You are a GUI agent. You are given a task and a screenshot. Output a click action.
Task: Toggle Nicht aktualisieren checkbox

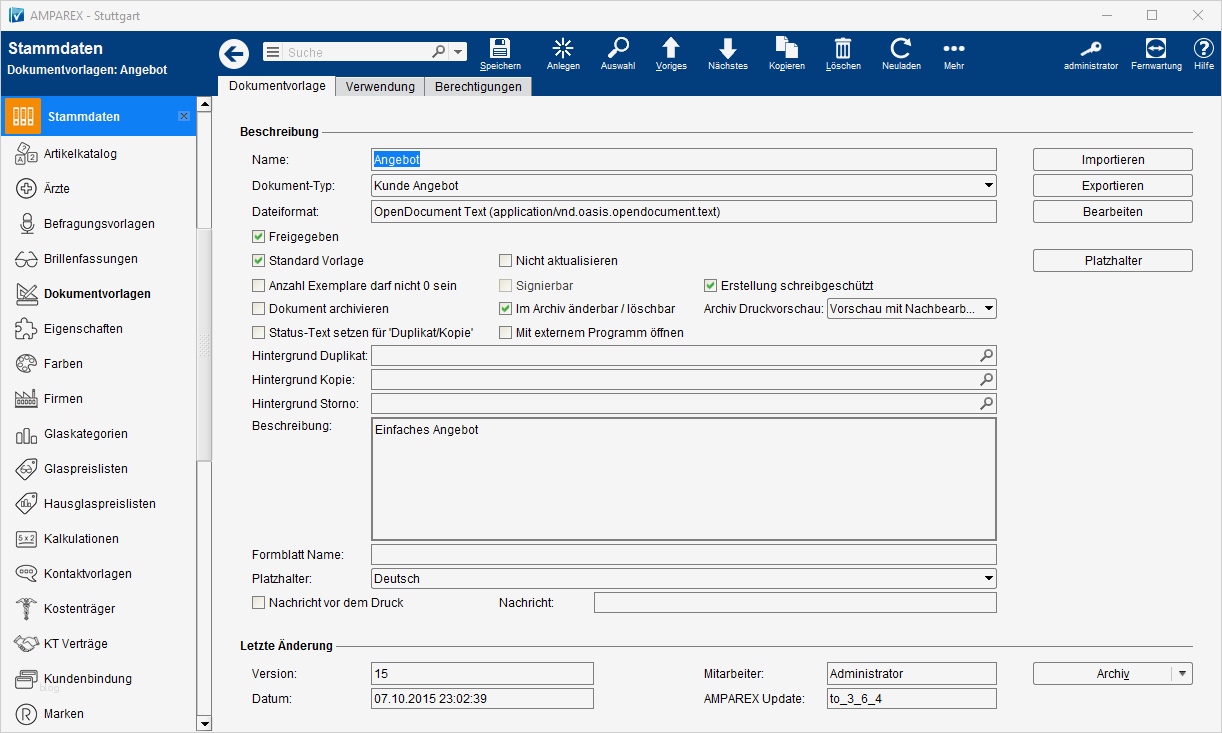pyautogui.click(x=506, y=261)
